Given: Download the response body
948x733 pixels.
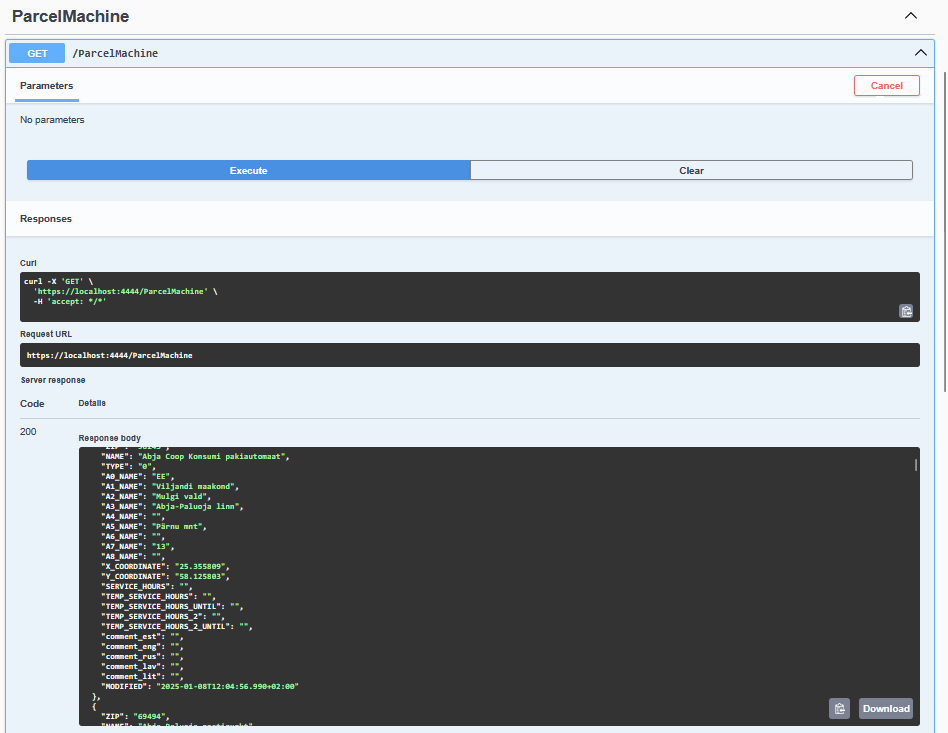Looking at the screenshot, I should 886,708.
